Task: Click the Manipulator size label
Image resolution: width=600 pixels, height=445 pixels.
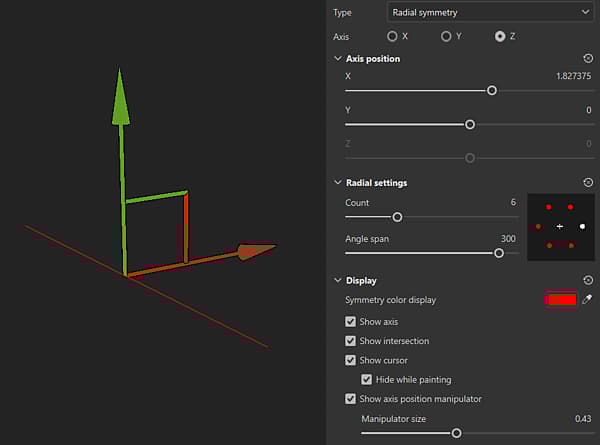Action: 393,419
